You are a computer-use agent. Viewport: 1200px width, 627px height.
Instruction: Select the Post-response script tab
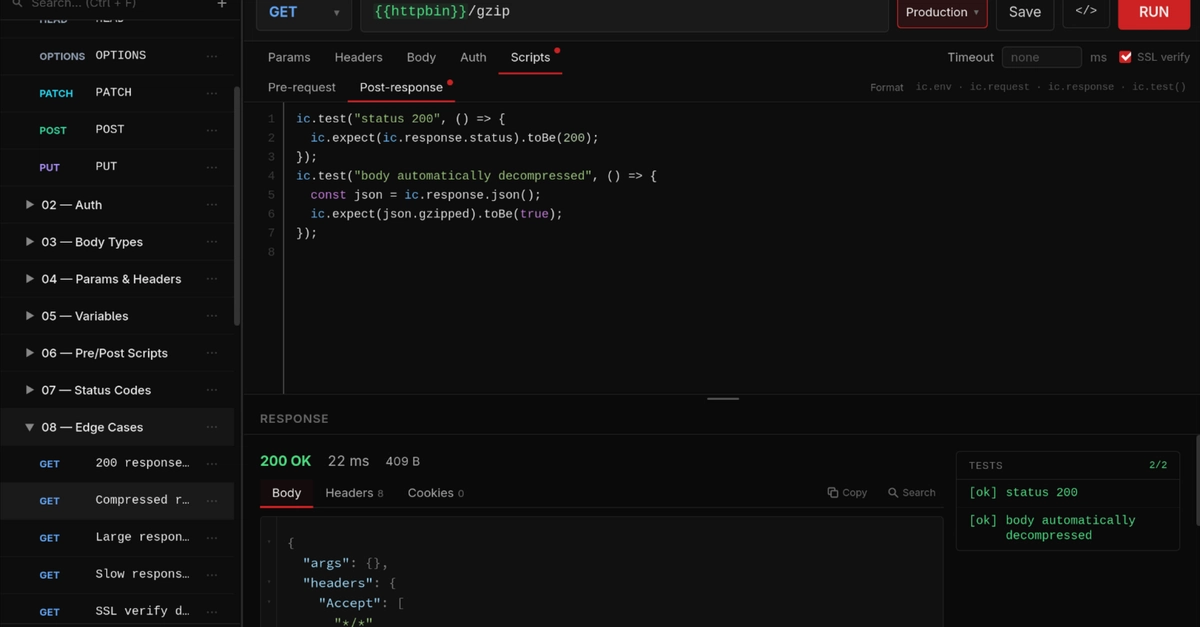pyautogui.click(x=401, y=87)
